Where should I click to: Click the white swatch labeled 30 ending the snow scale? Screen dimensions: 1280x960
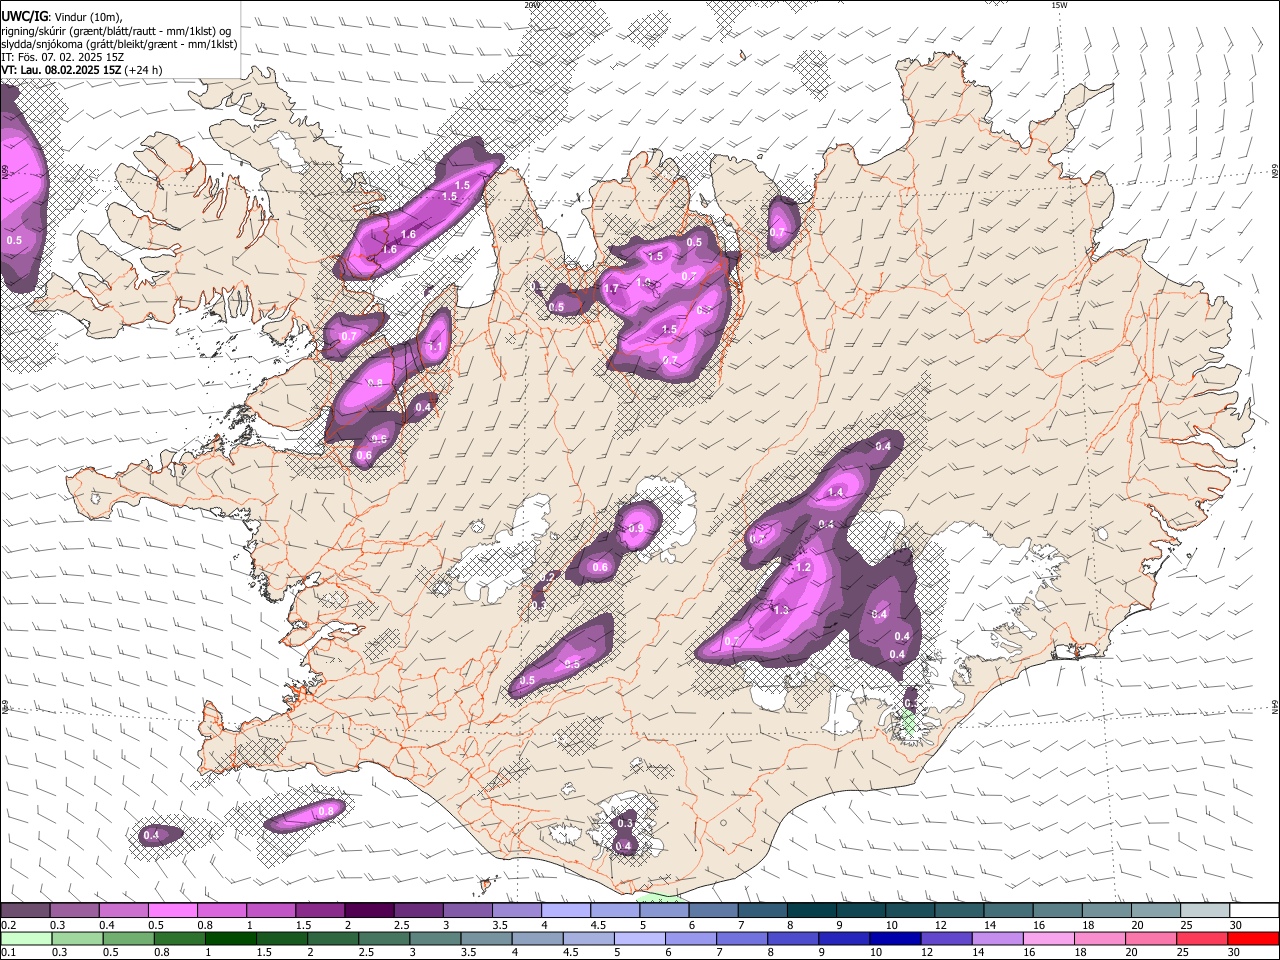point(1254,911)
